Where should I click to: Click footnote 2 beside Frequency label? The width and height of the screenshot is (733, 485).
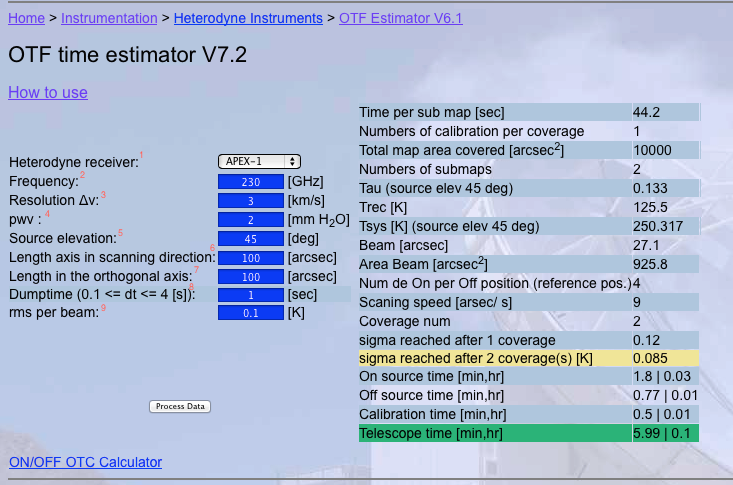pyautogui.click(x=83, y=175)
